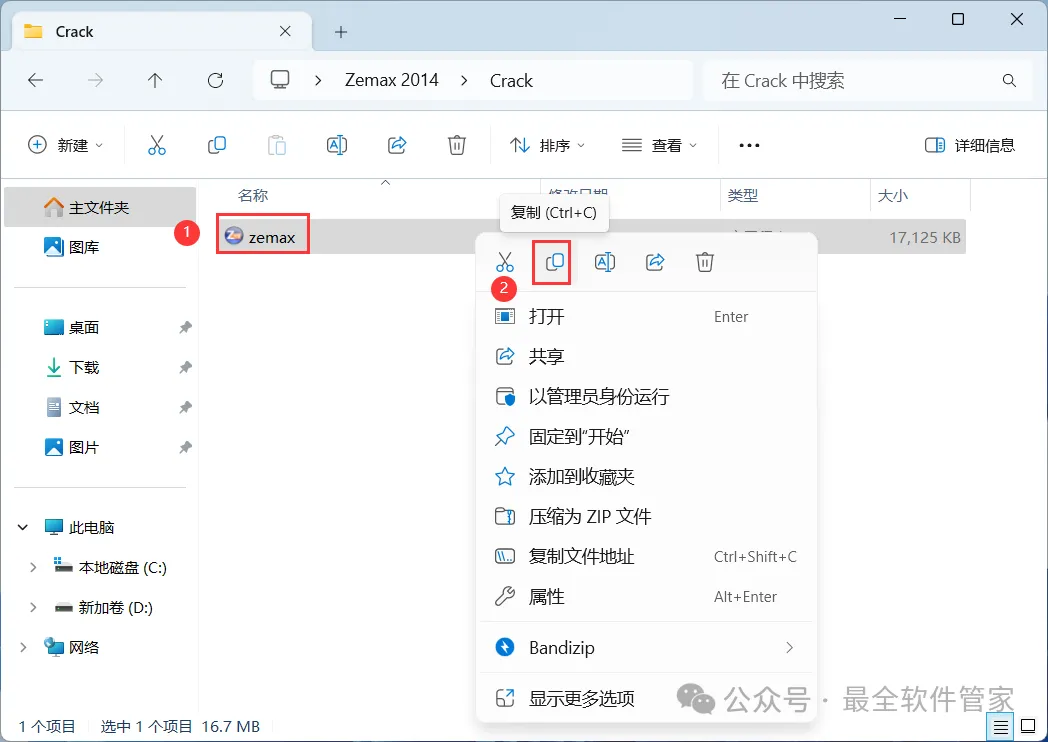Click the Cut scissors icon in the context menu
The height and width of the screenshot is (742, 1048).
click(505, 262)
